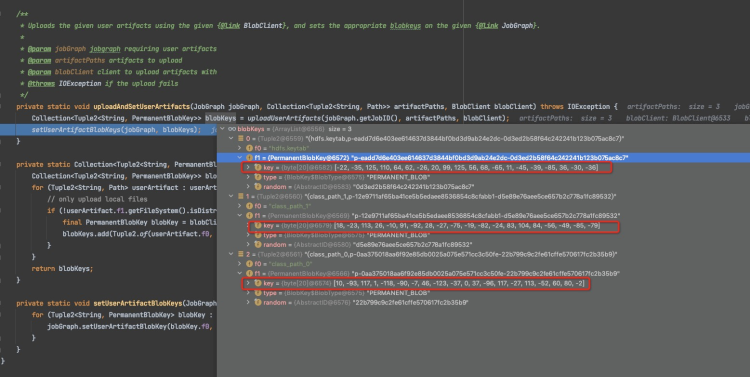Follow the {@link BlobClient} javadoc link

[253, 26]
